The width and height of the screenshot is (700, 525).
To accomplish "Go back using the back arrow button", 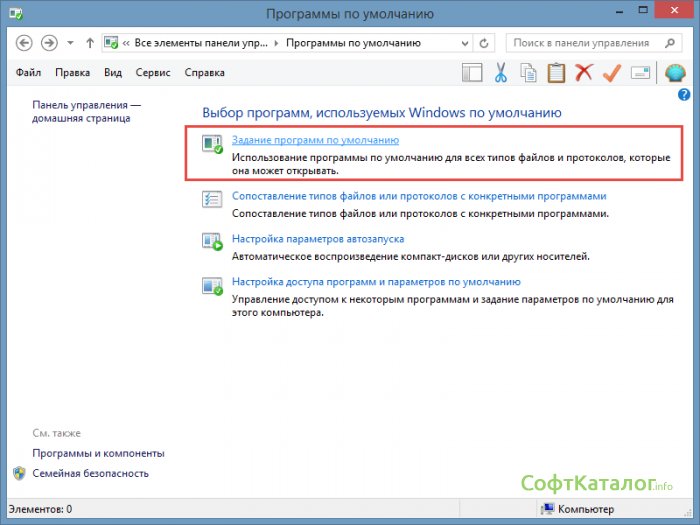I will pos(25,44).
